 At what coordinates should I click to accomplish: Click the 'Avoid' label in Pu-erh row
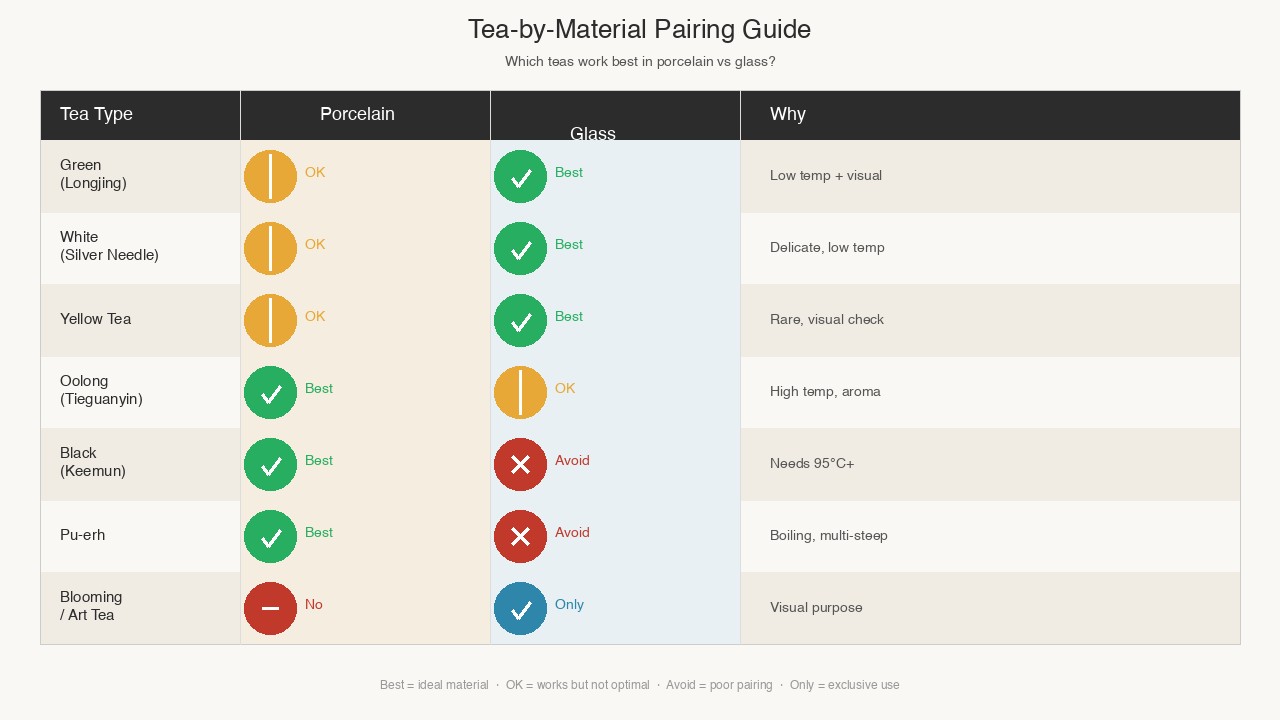click(572, 533)
